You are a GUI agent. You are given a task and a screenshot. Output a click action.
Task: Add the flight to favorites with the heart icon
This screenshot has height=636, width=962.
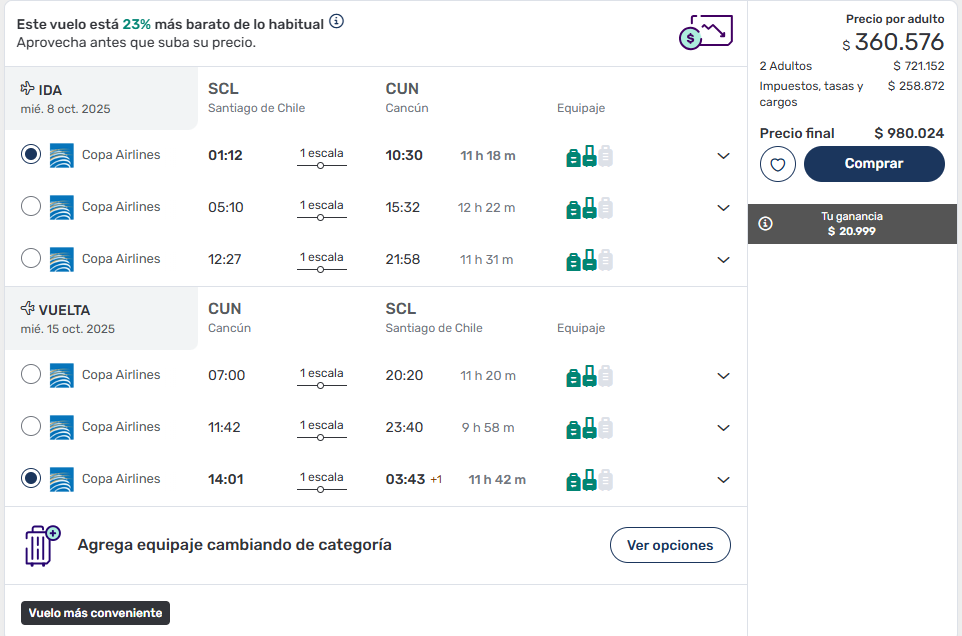777,164
